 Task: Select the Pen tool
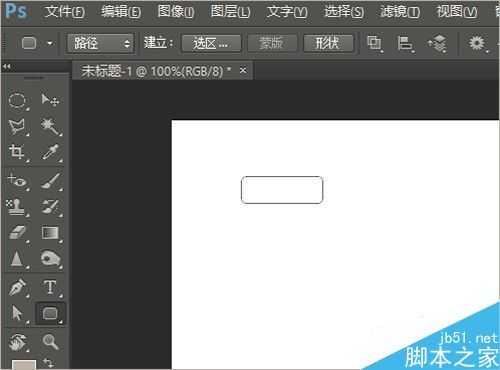tap(17, 287)
